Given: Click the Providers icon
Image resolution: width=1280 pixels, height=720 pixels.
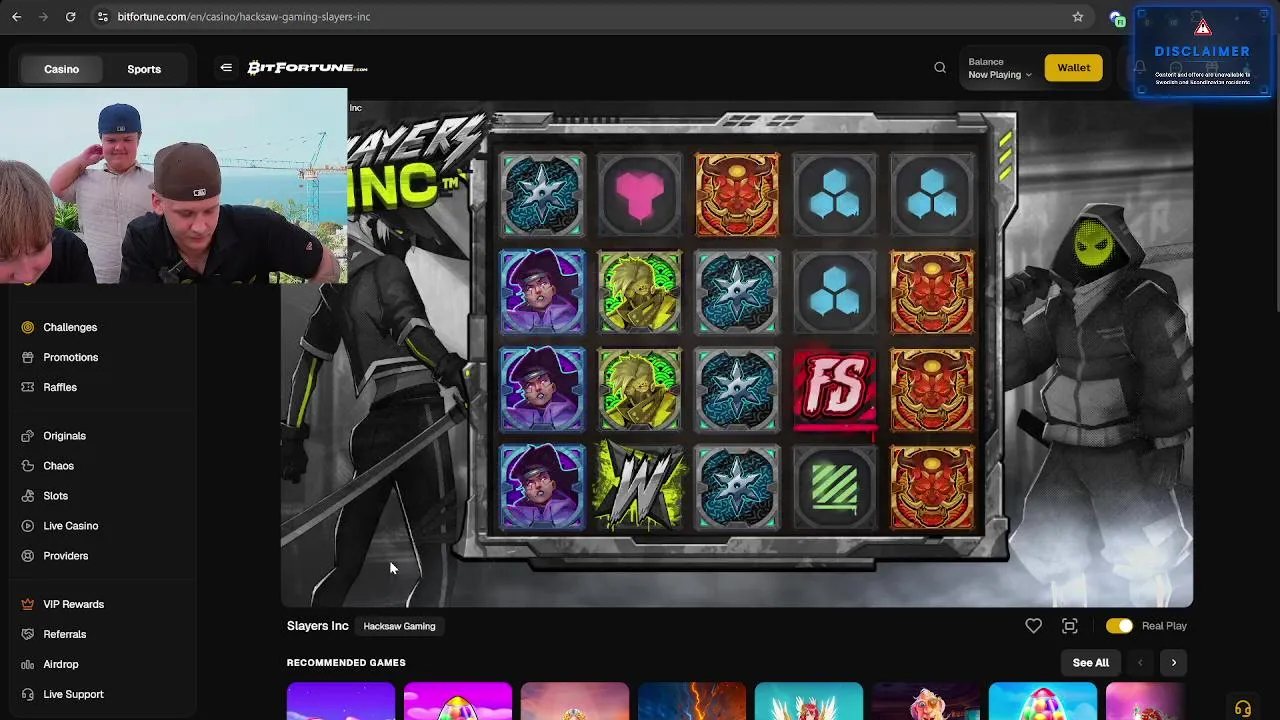Looking at the screenshot, I should 28,556.
